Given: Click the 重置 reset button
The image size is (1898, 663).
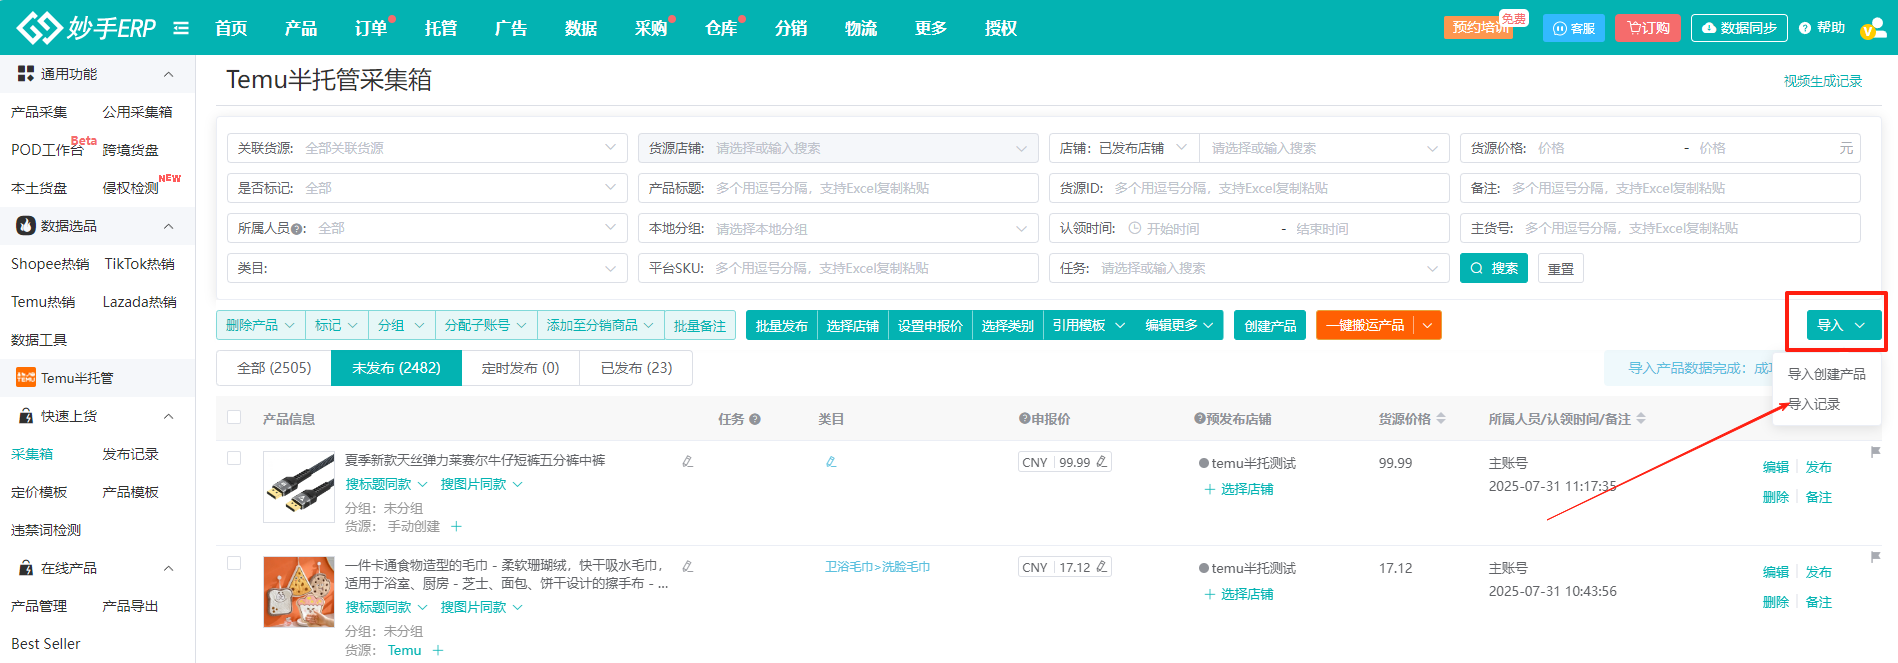Looking at the screenshot, I should 1560,268.
